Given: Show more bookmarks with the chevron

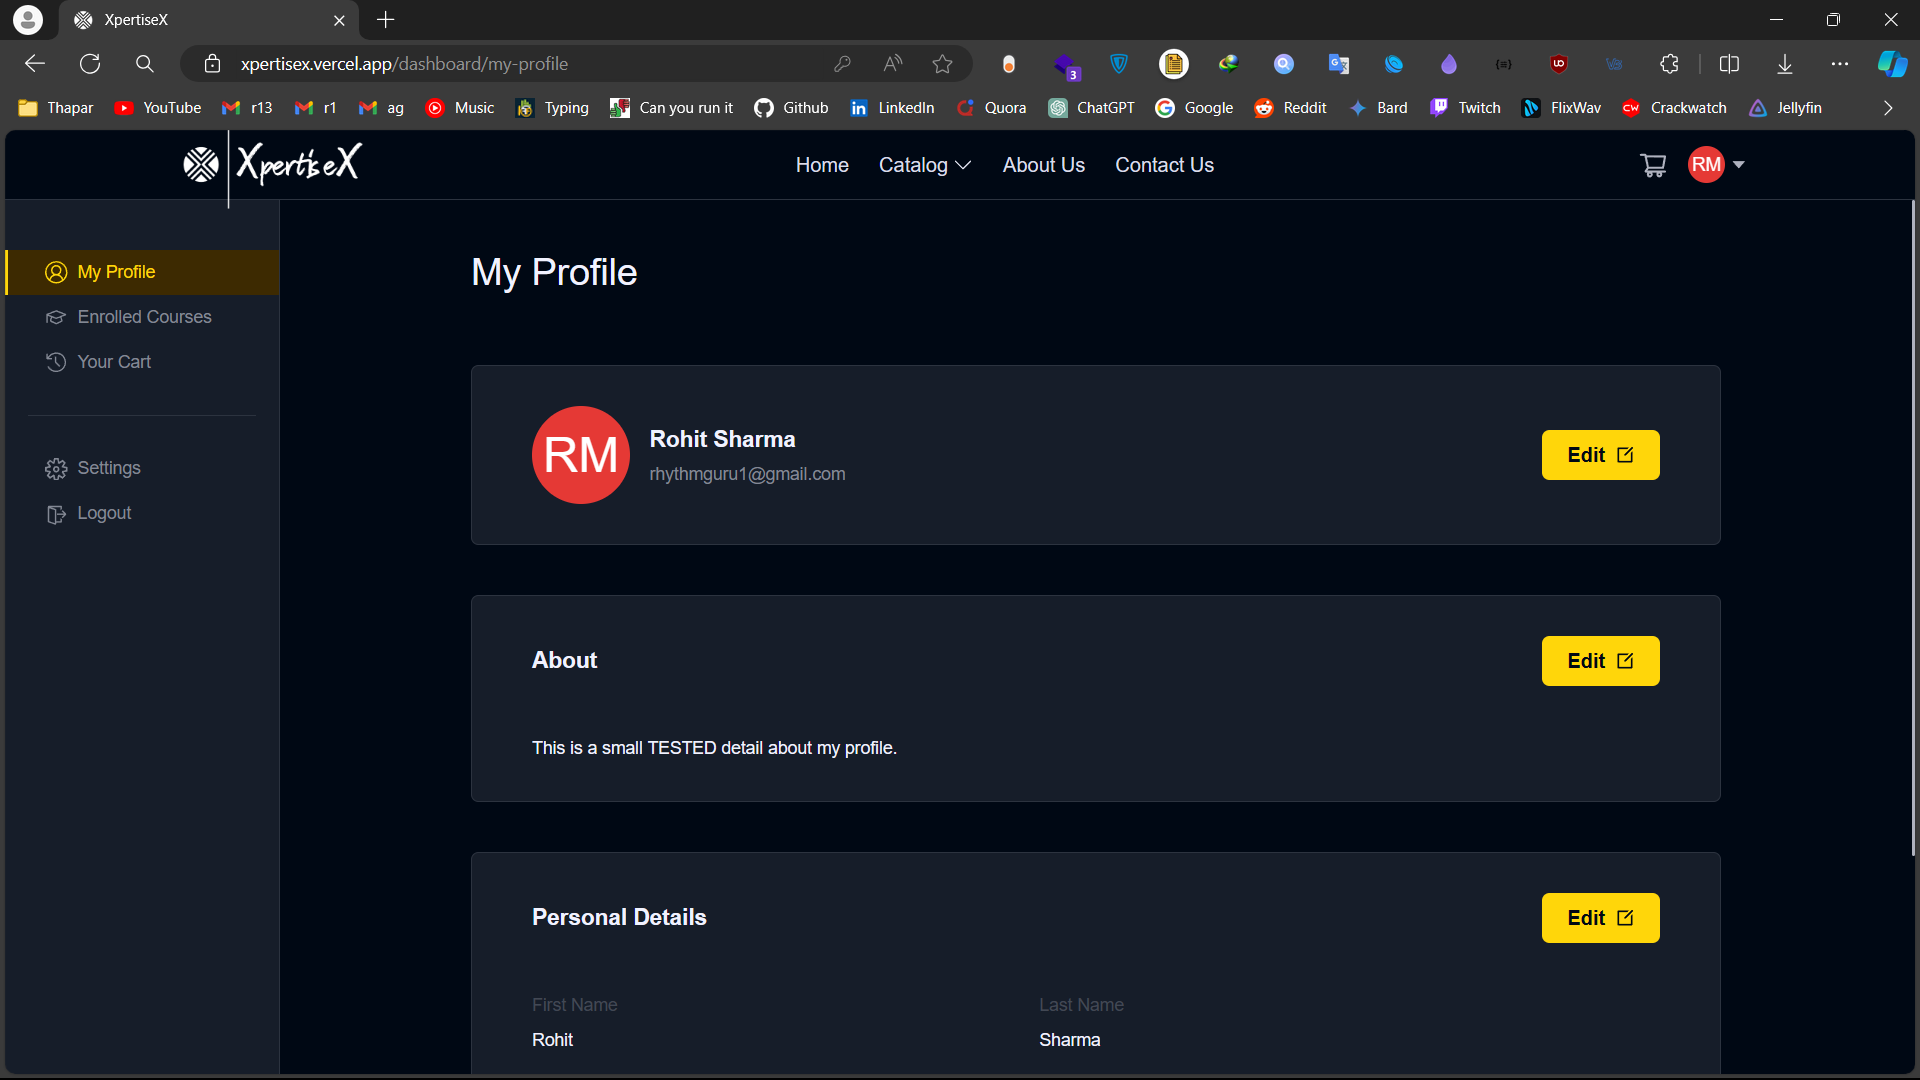Looking at the screenshot, I should tap(1887, 108).
